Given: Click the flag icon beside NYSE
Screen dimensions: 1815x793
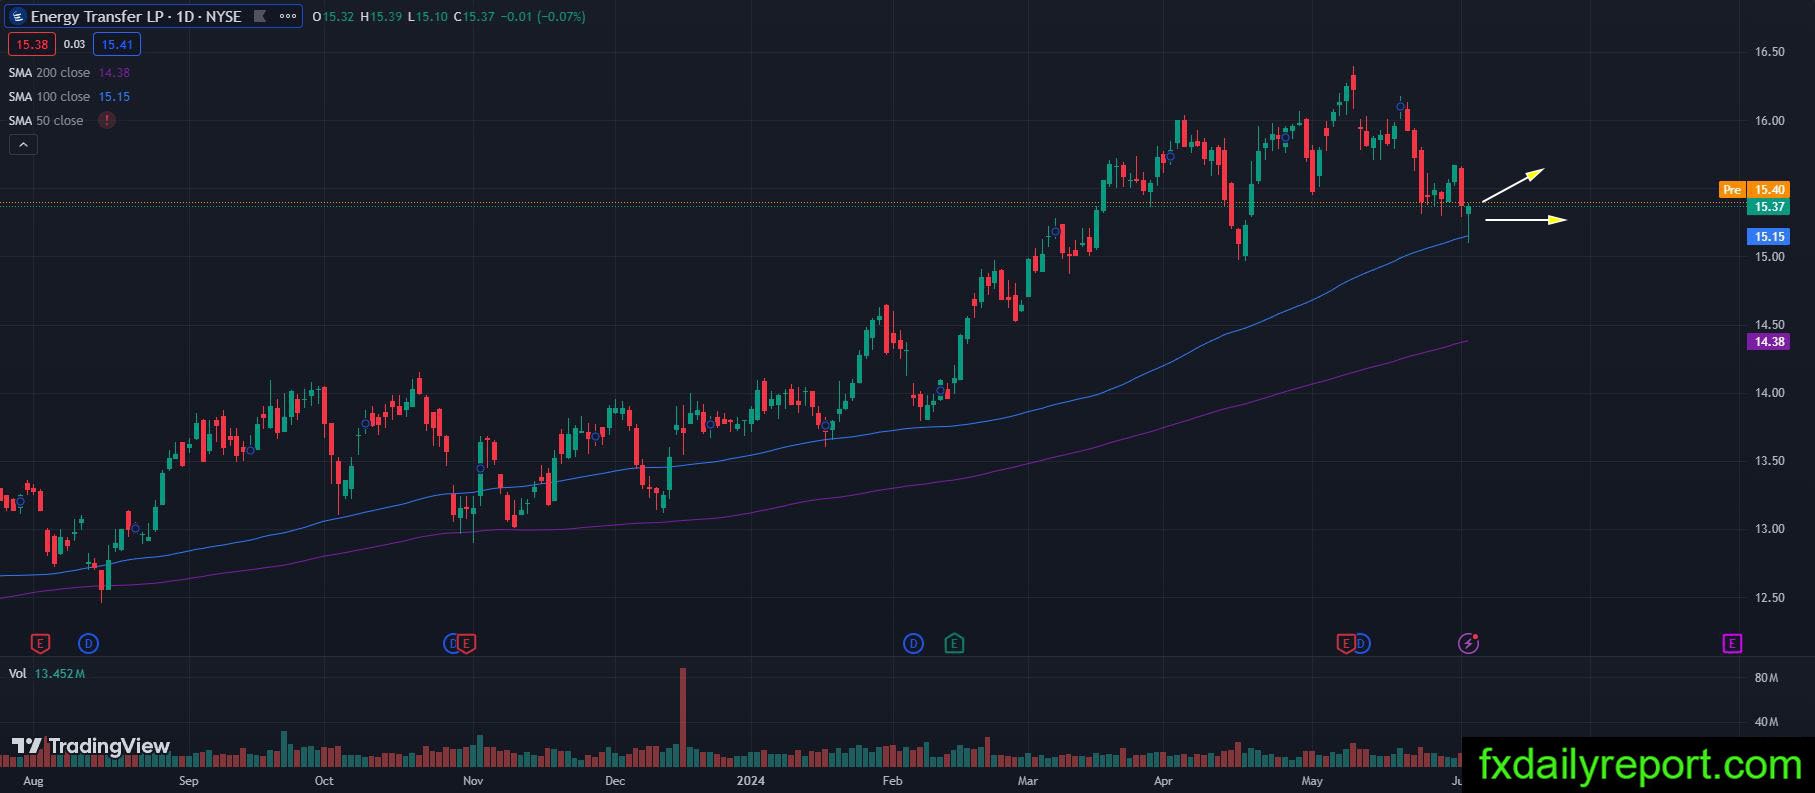Looking at the screenshot, I should coord(260,16).
